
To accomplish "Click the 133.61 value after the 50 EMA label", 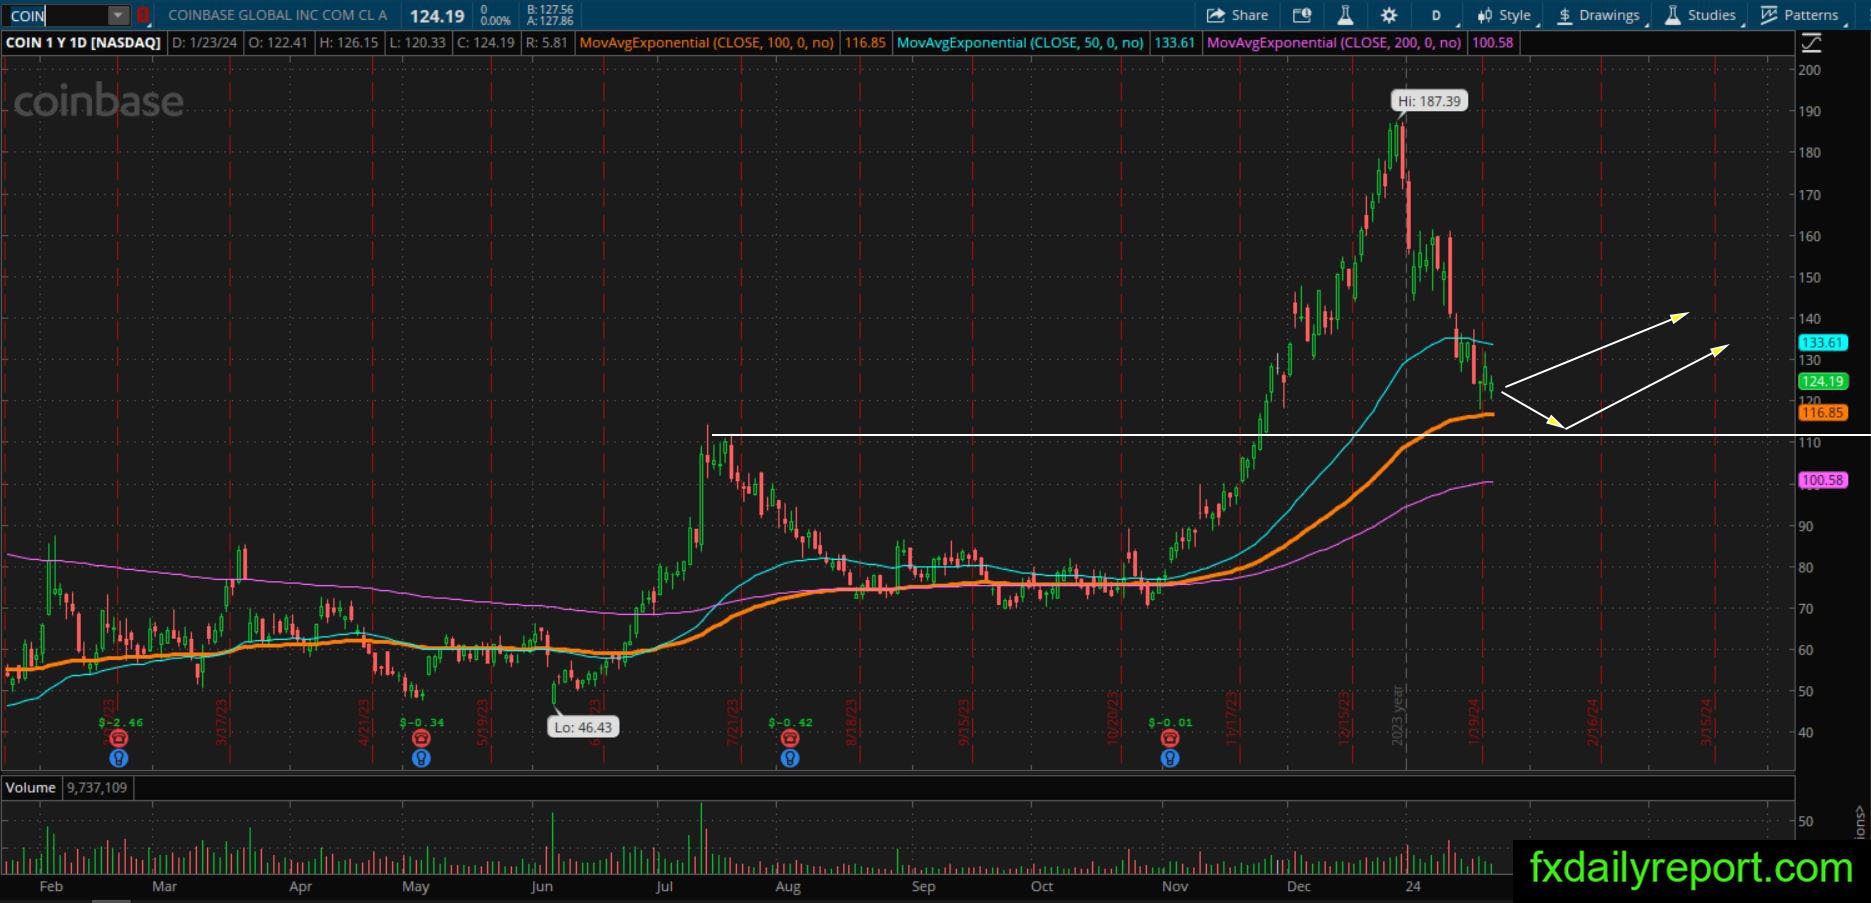I will point(1175,43).
